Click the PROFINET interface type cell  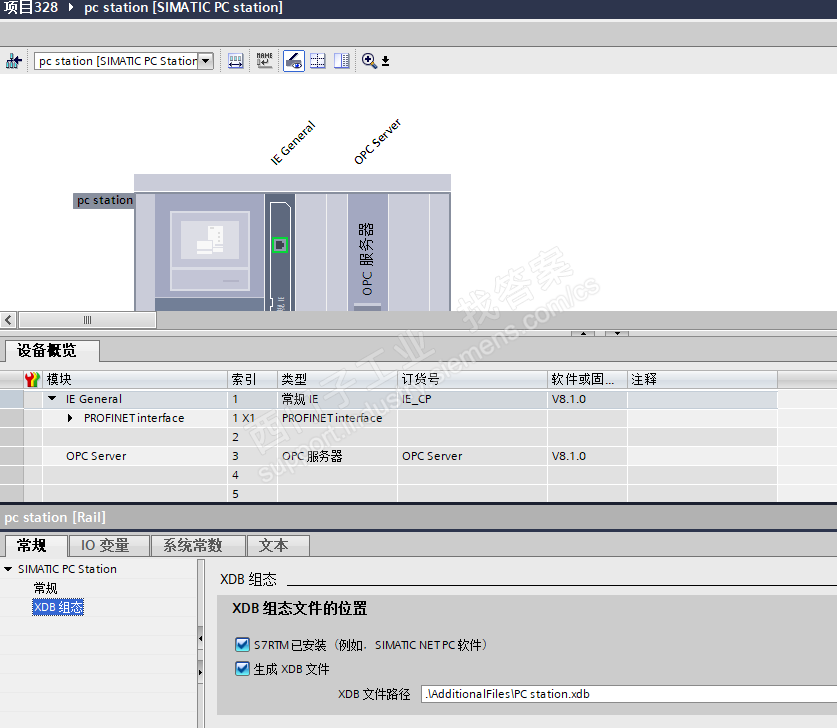337,418
